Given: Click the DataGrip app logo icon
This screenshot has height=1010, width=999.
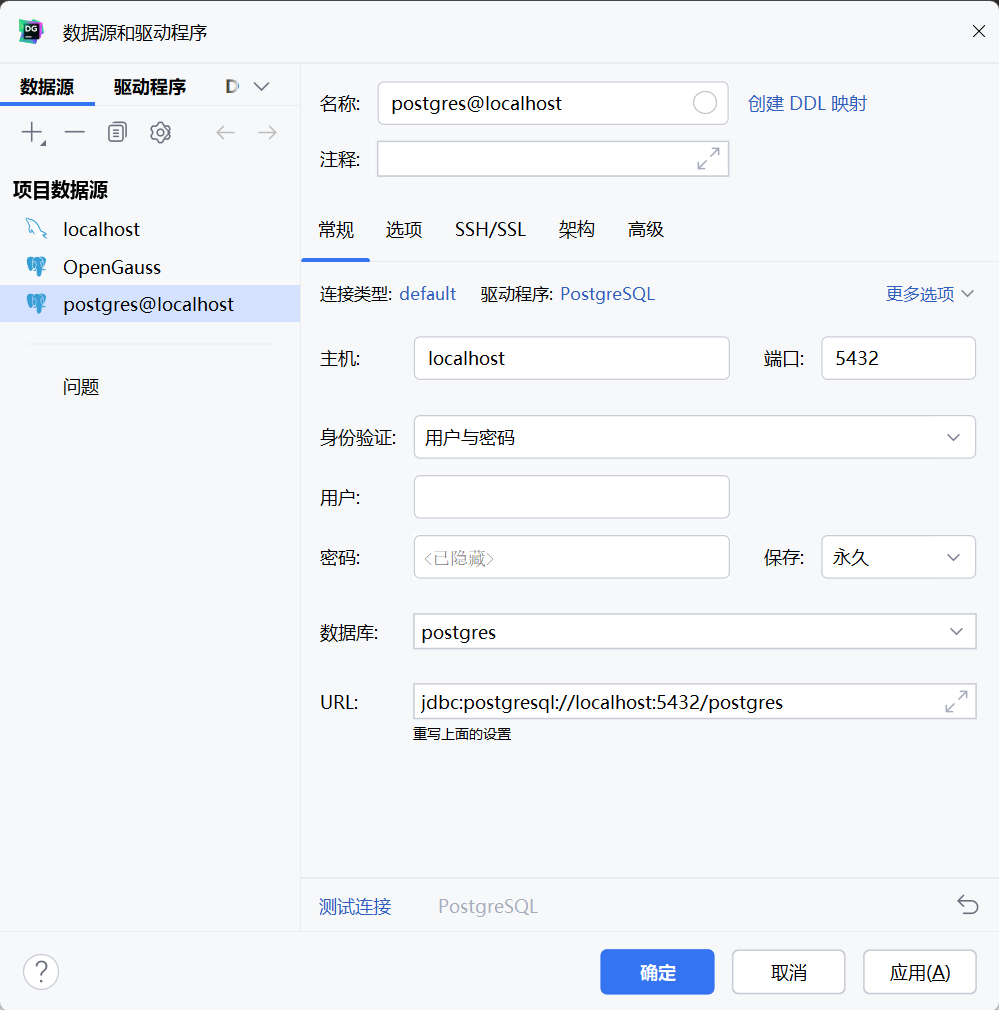Looking at the screenshot, I should (x=31, y=32).
